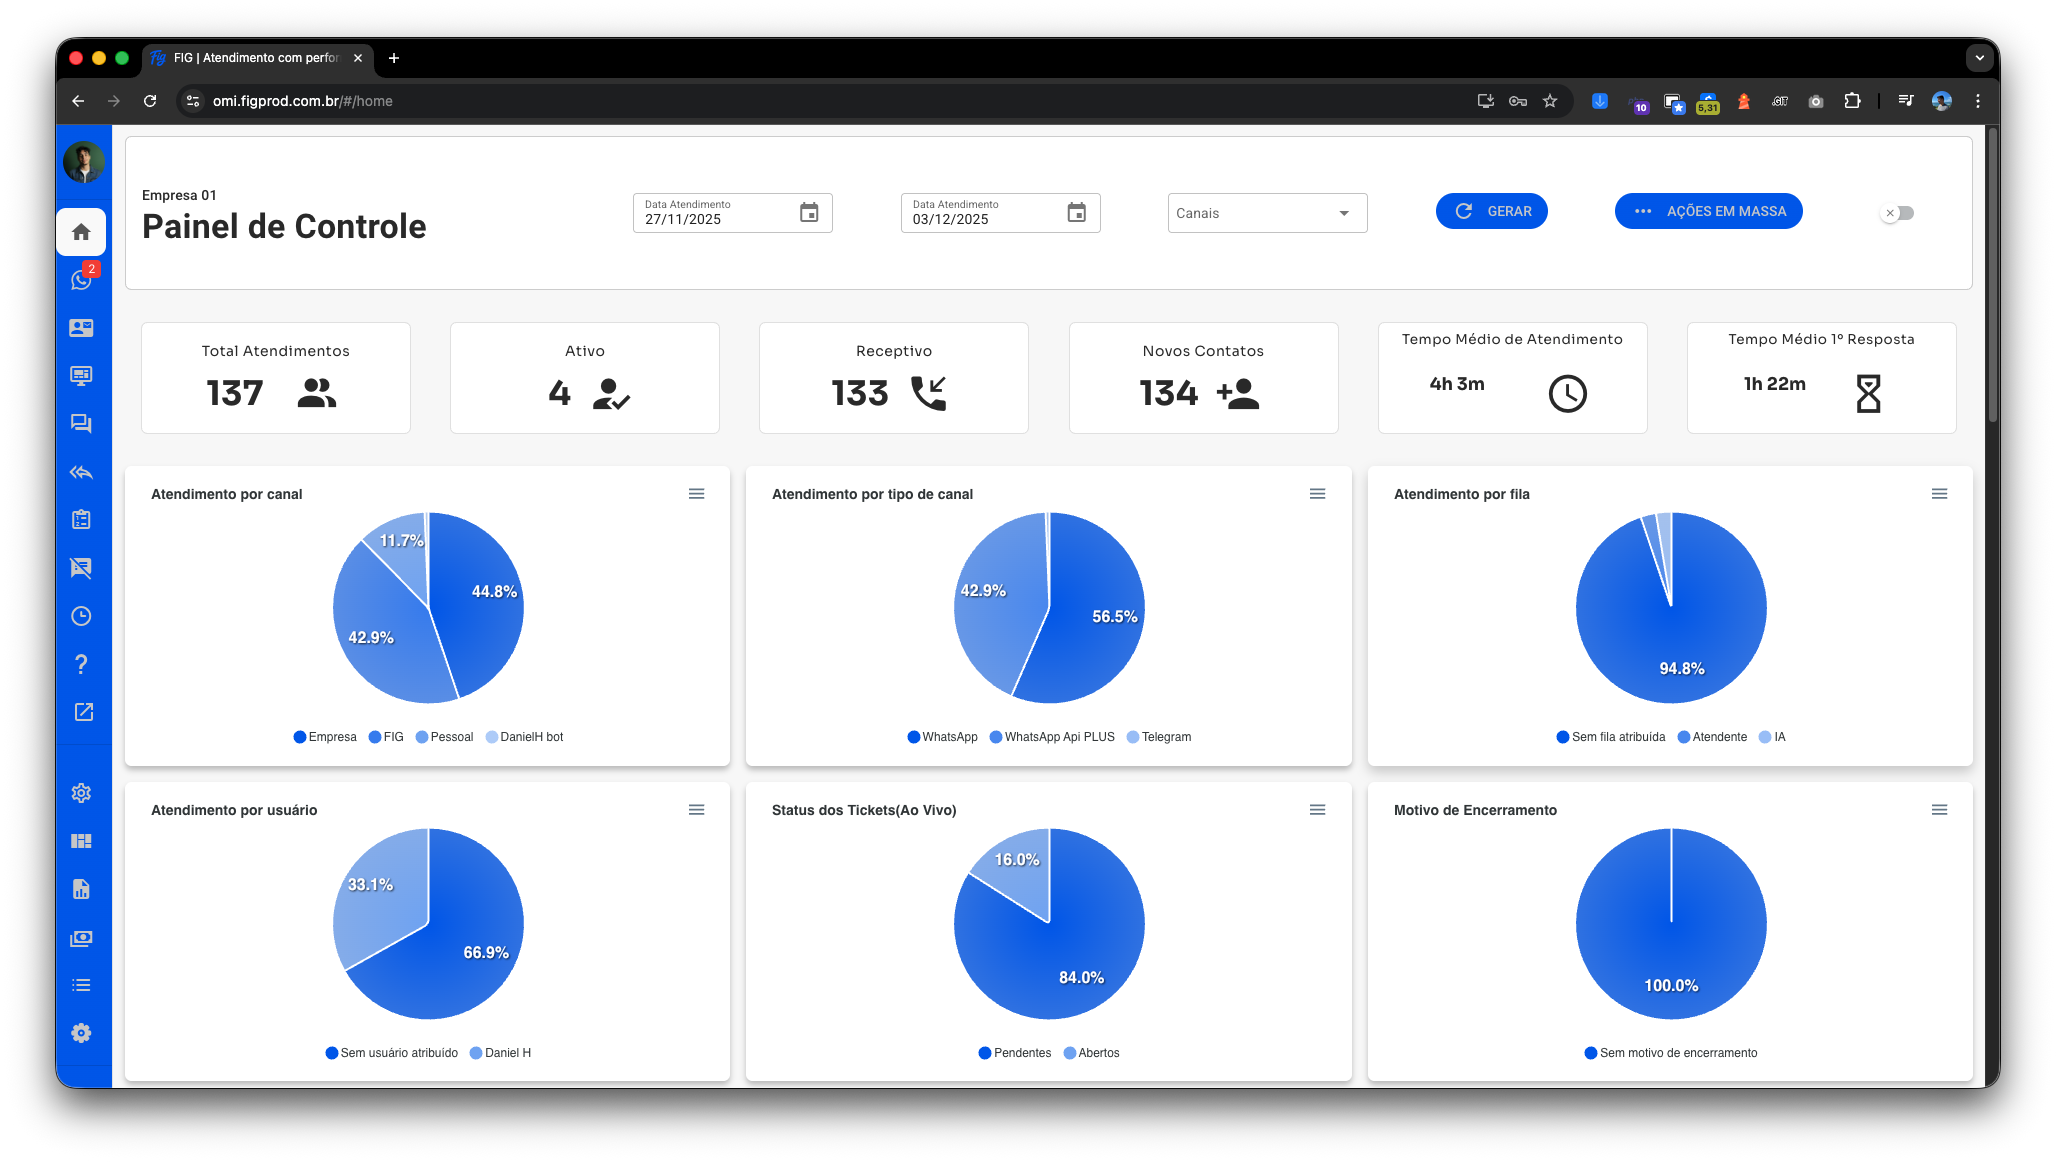
Task: Click the Abertos legend color dot
Action: coord(1070,1053)
